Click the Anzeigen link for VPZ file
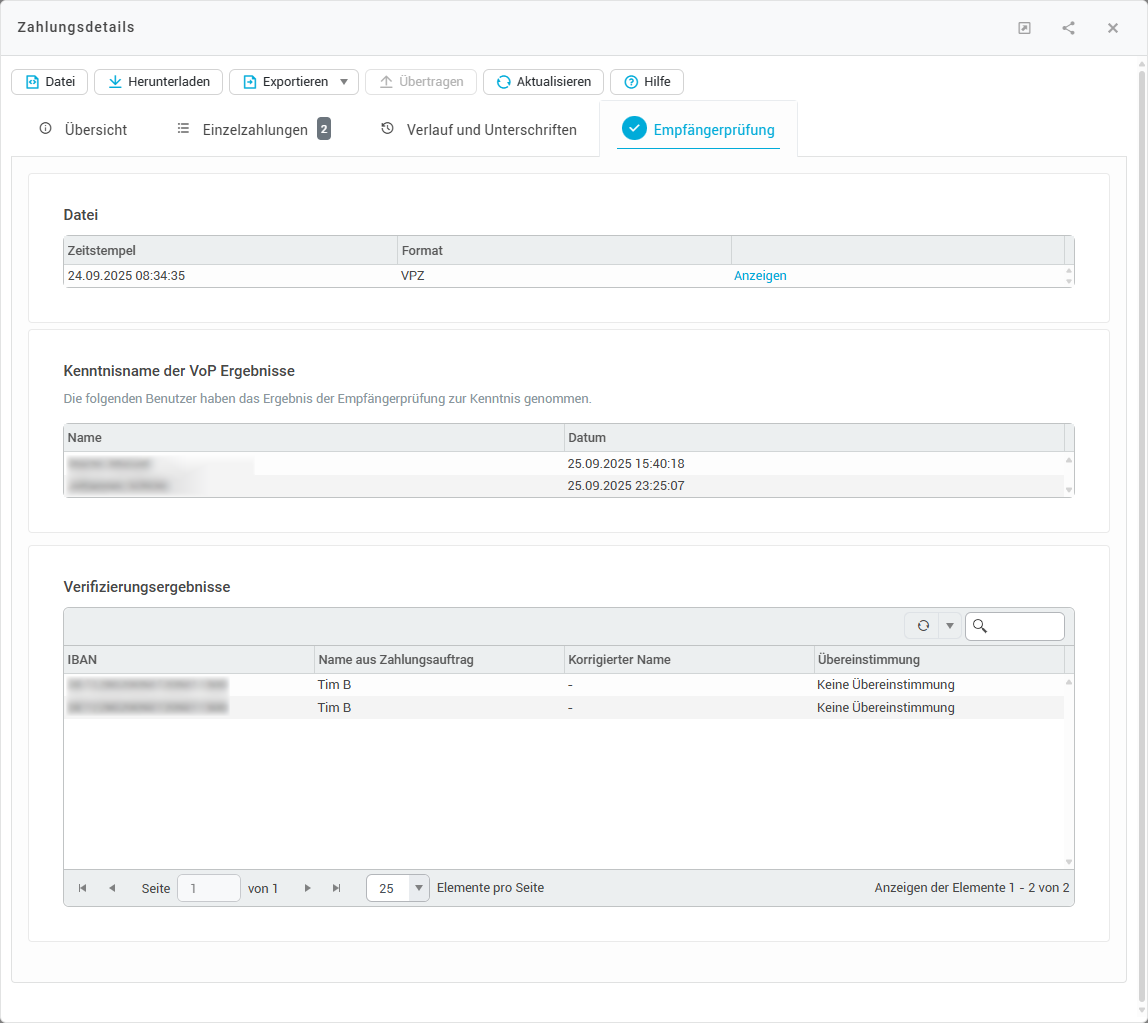Screen dimensions: 1148x1023 pos(760,276)
